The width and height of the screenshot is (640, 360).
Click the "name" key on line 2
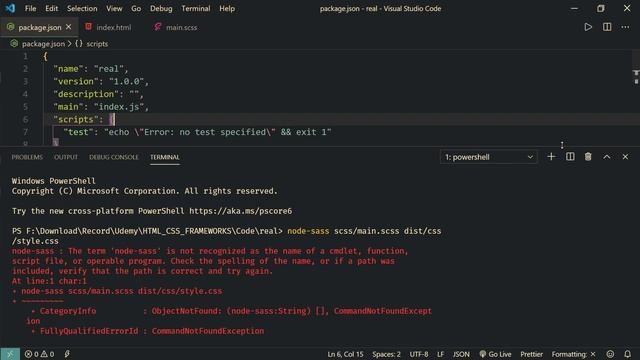[x=68, y=69]
